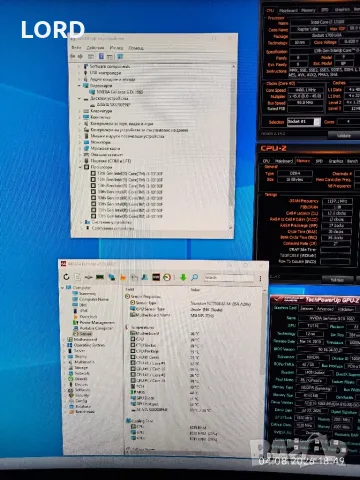Click the AIDA64 Refresh toolbar icon

[66, 277]
